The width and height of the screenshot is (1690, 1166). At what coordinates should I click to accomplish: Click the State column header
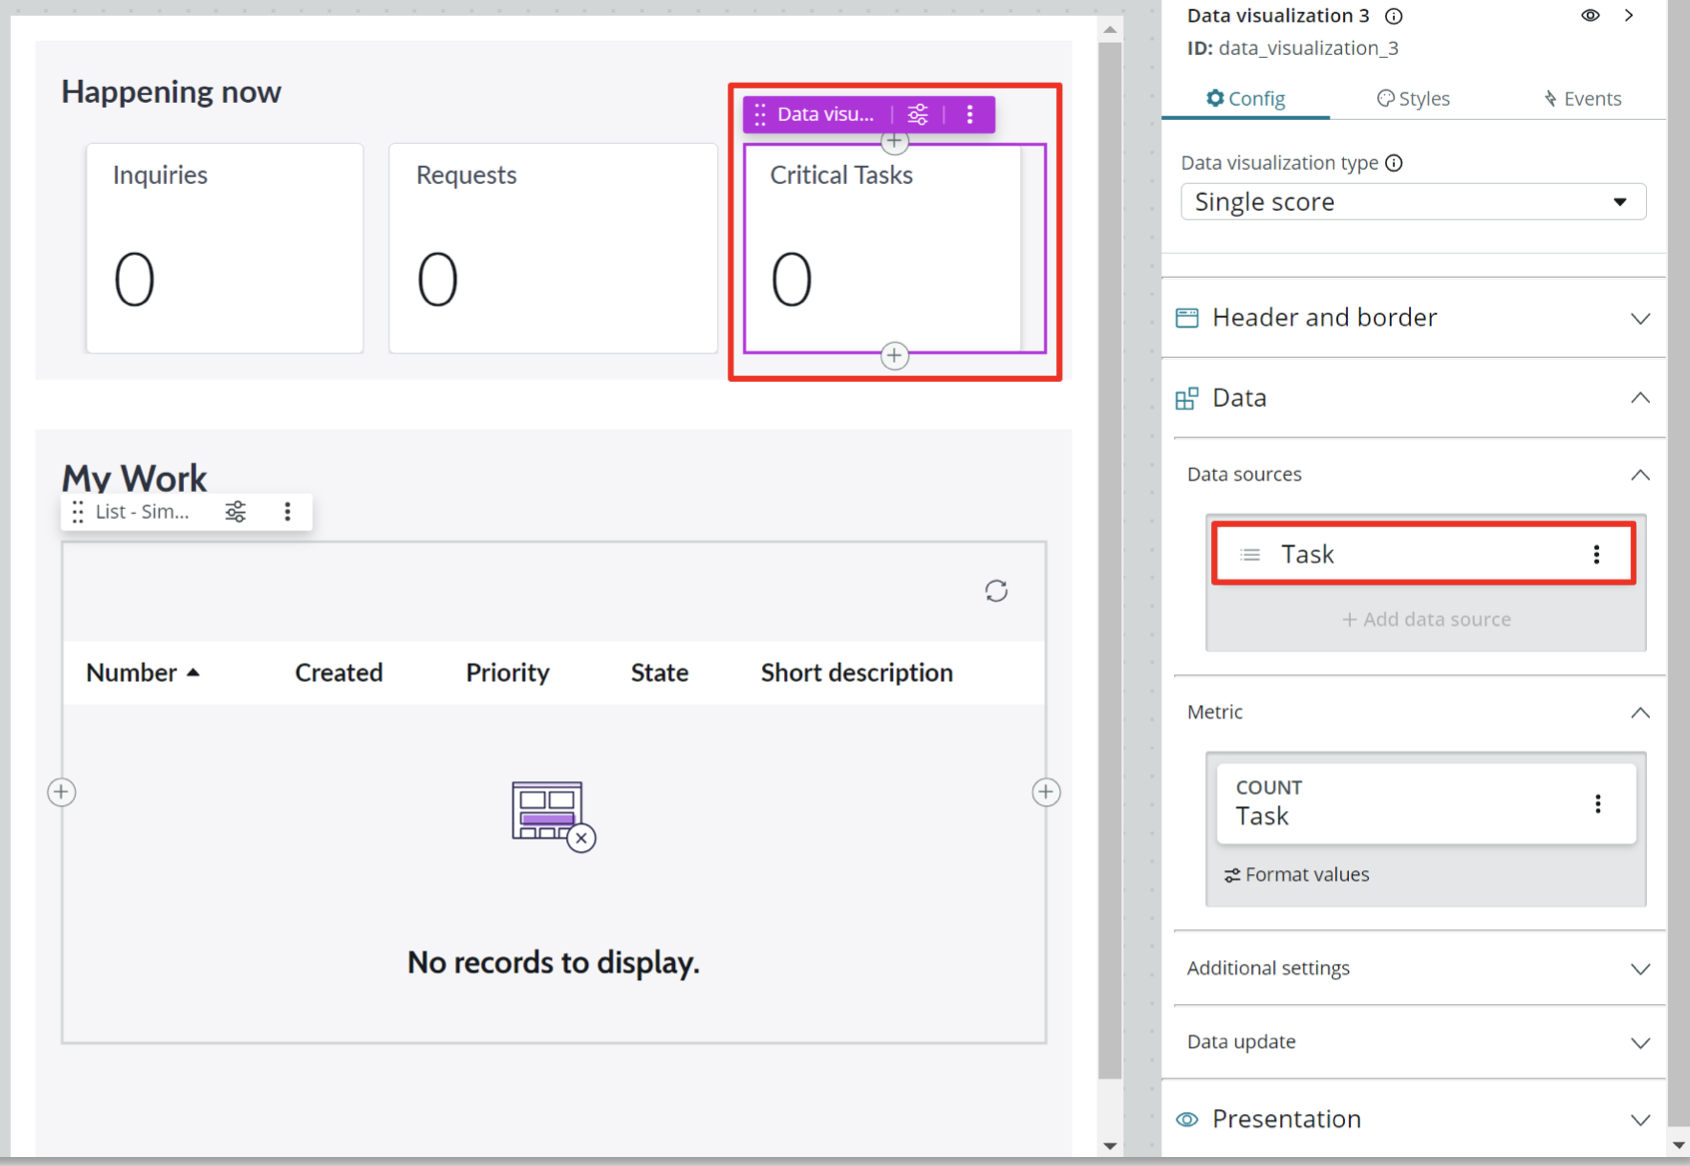(660, 673)
